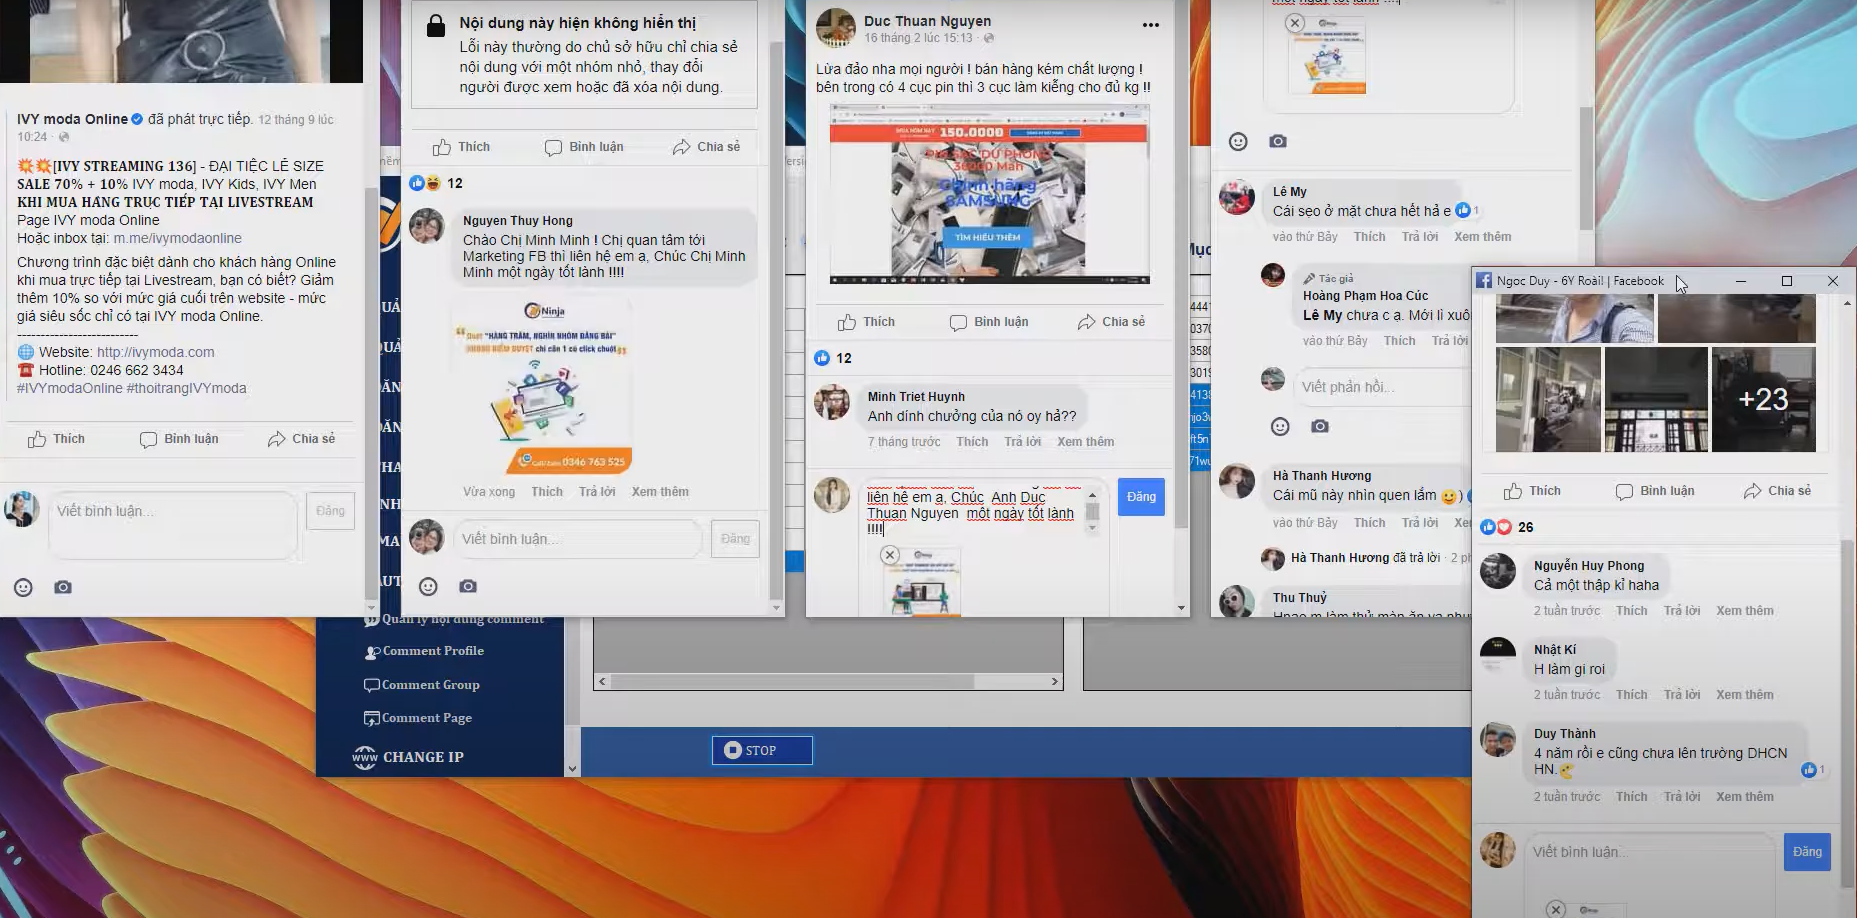Focus the IVY moda comment input field

point(173,524)
